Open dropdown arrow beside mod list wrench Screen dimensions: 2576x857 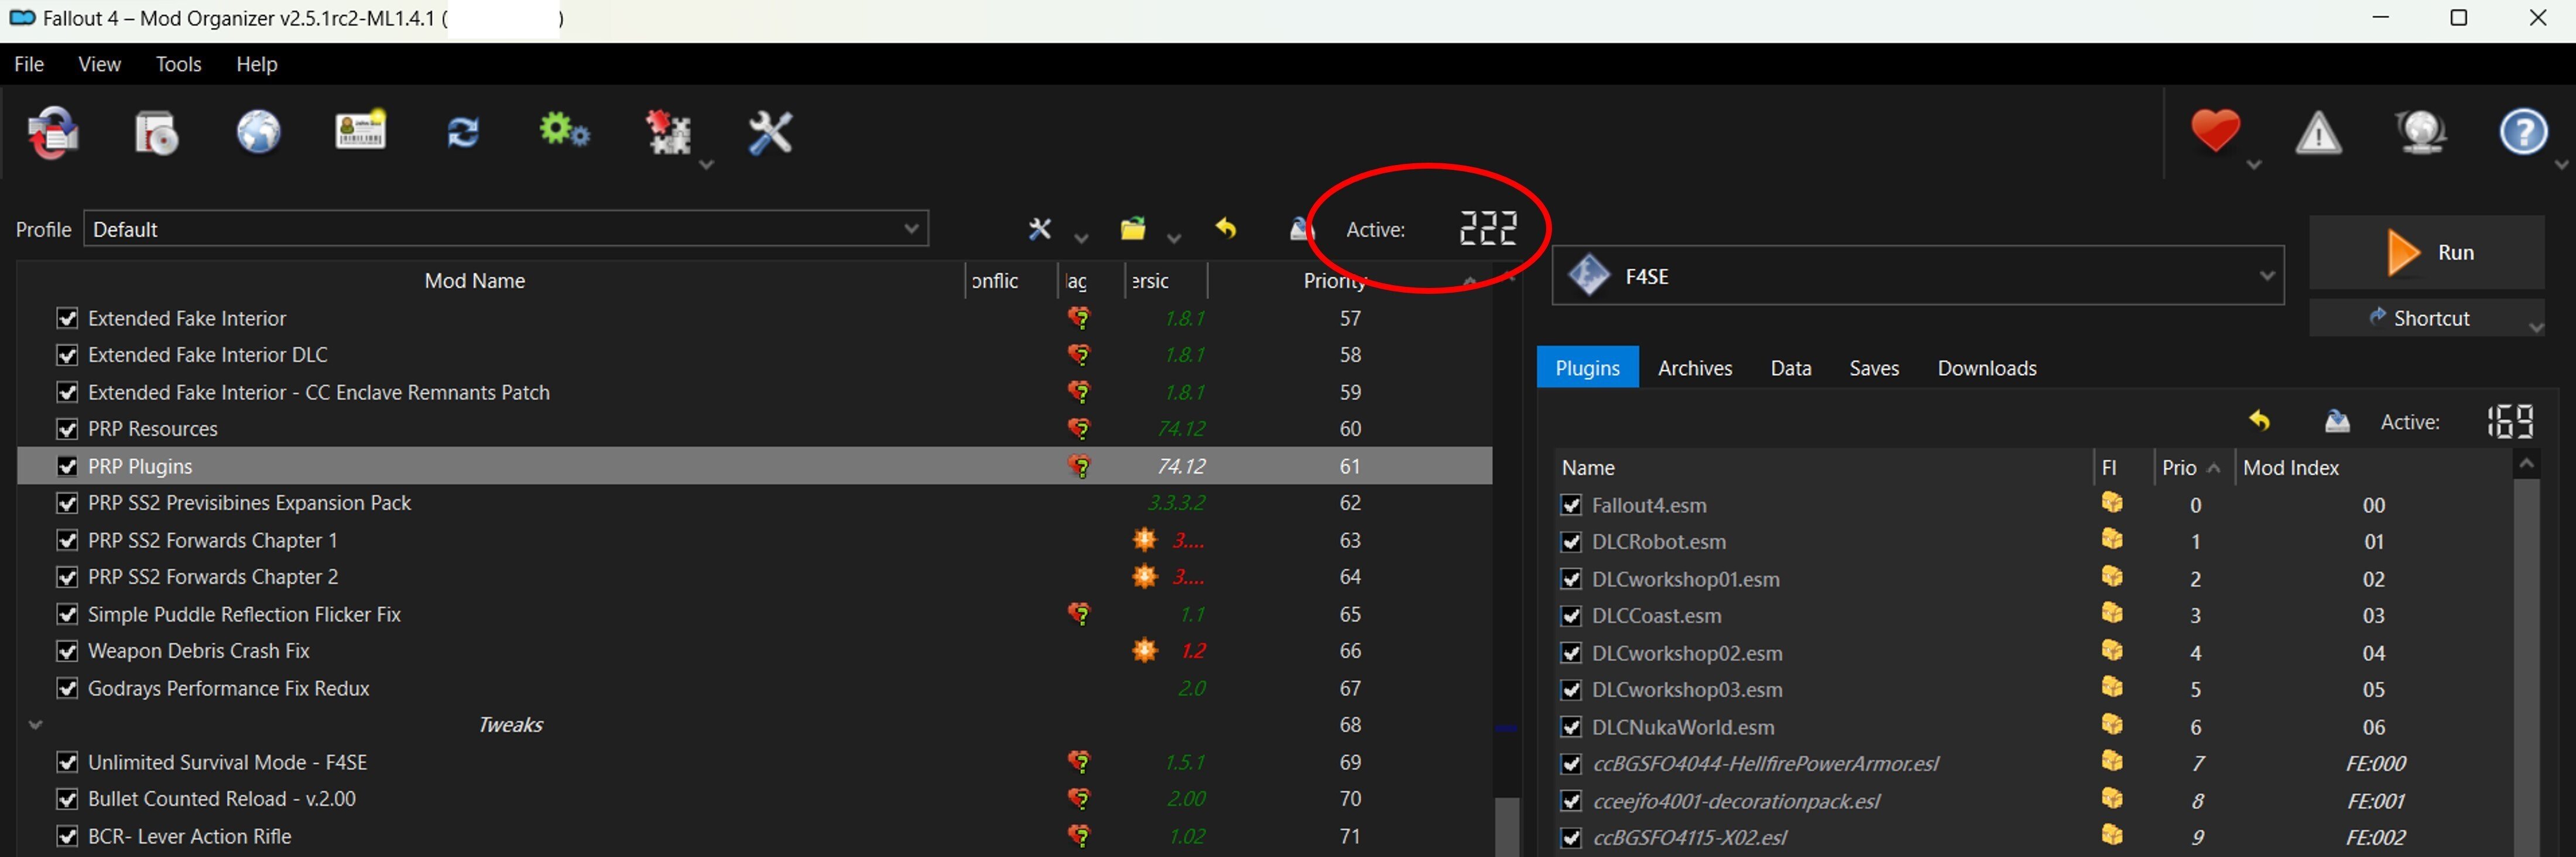(x=1081, y=238)
